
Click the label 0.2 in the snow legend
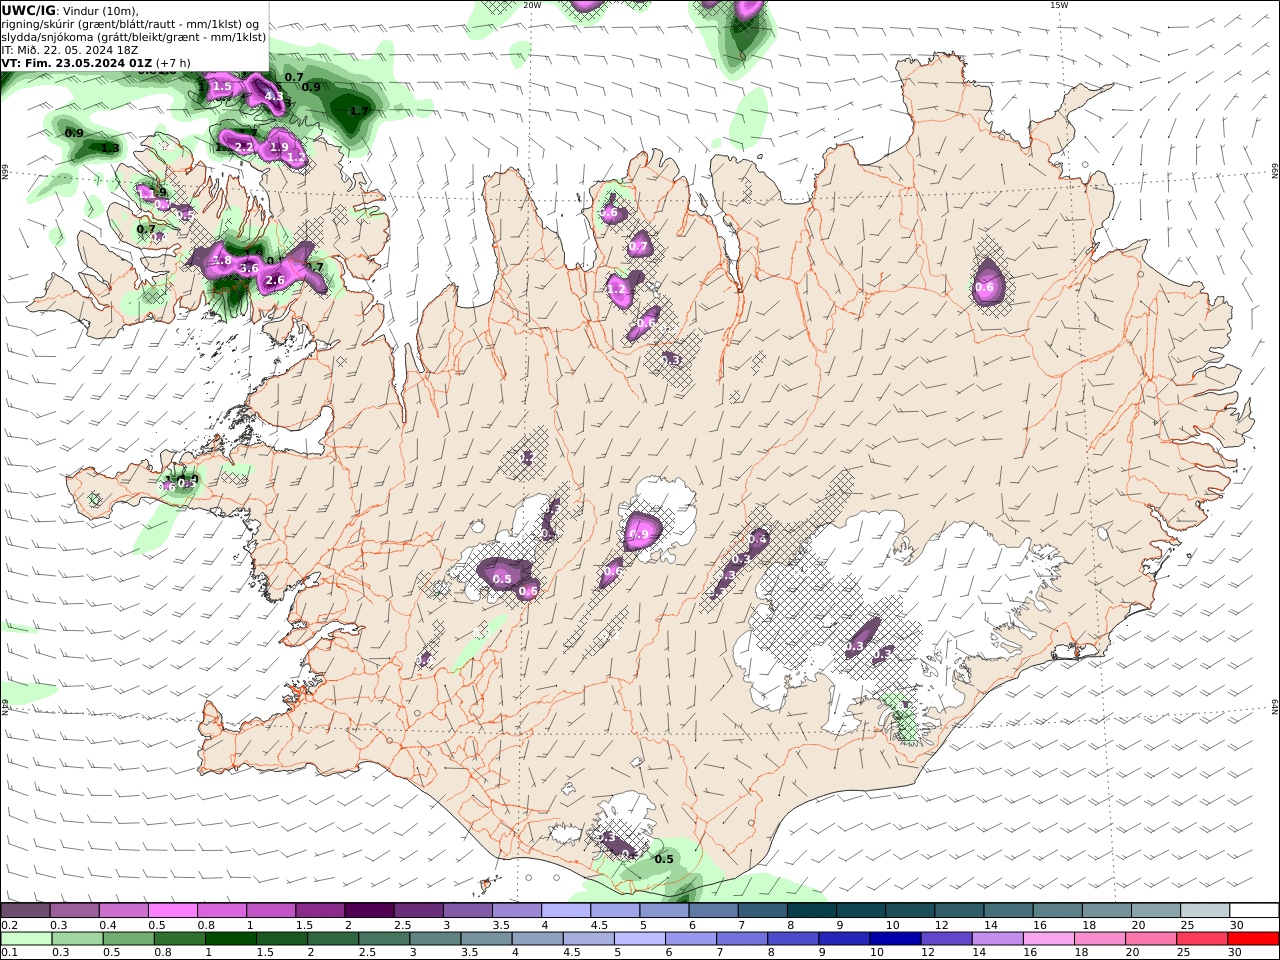pos(9,925)
